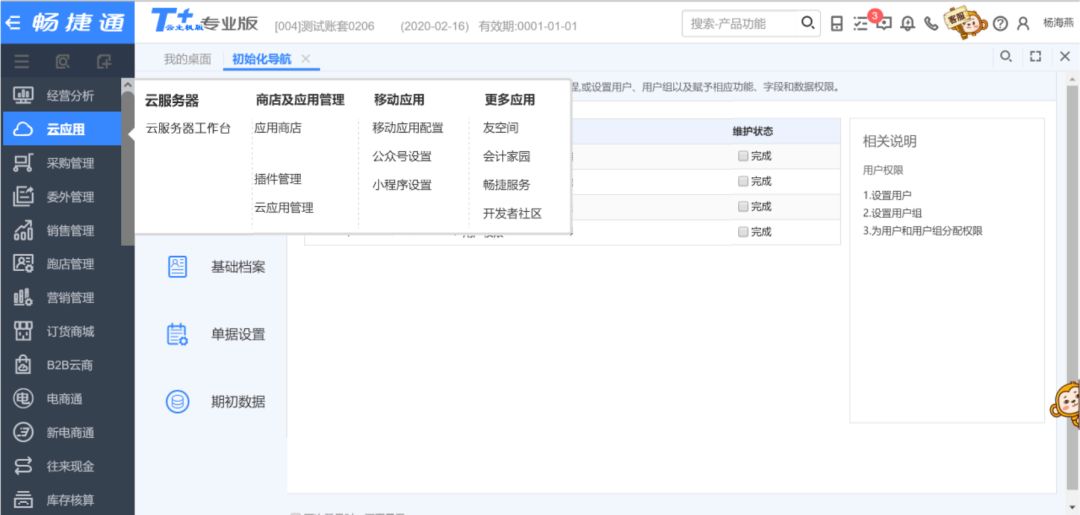Click the 客服 monkey mascot icon

click(x=966, y=22)
